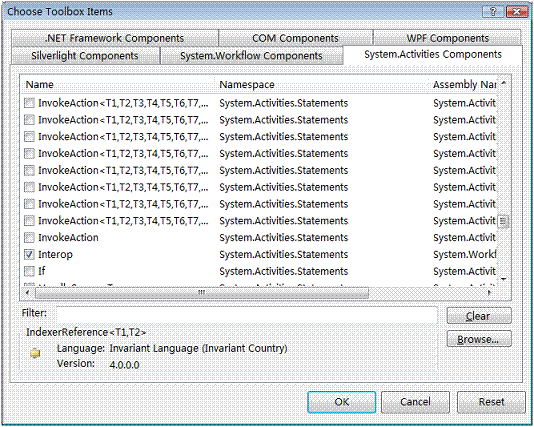Select the WPF Components tab
Screen dimensions: 534x427
coord(447,38)
